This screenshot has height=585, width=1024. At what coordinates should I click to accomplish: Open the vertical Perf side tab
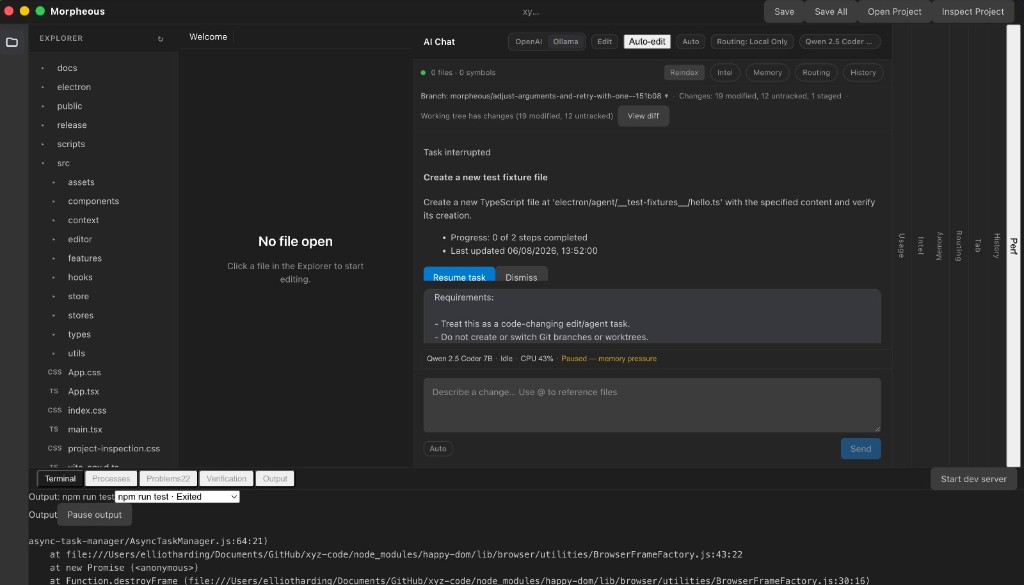tap(1013, 245)
